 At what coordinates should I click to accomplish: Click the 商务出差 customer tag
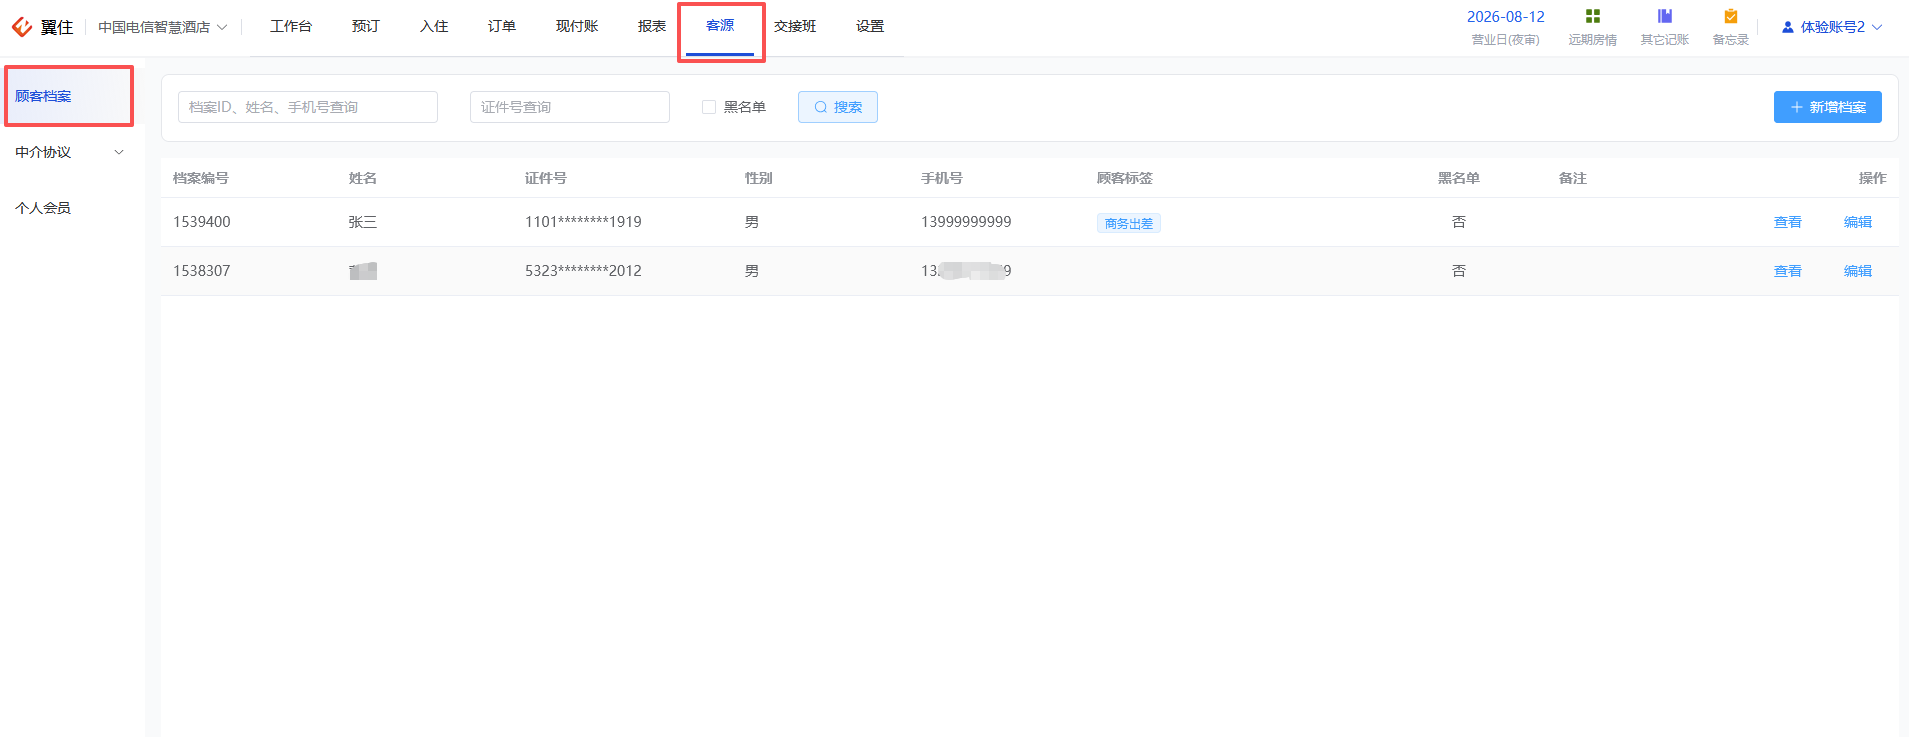pos(1129,224)
